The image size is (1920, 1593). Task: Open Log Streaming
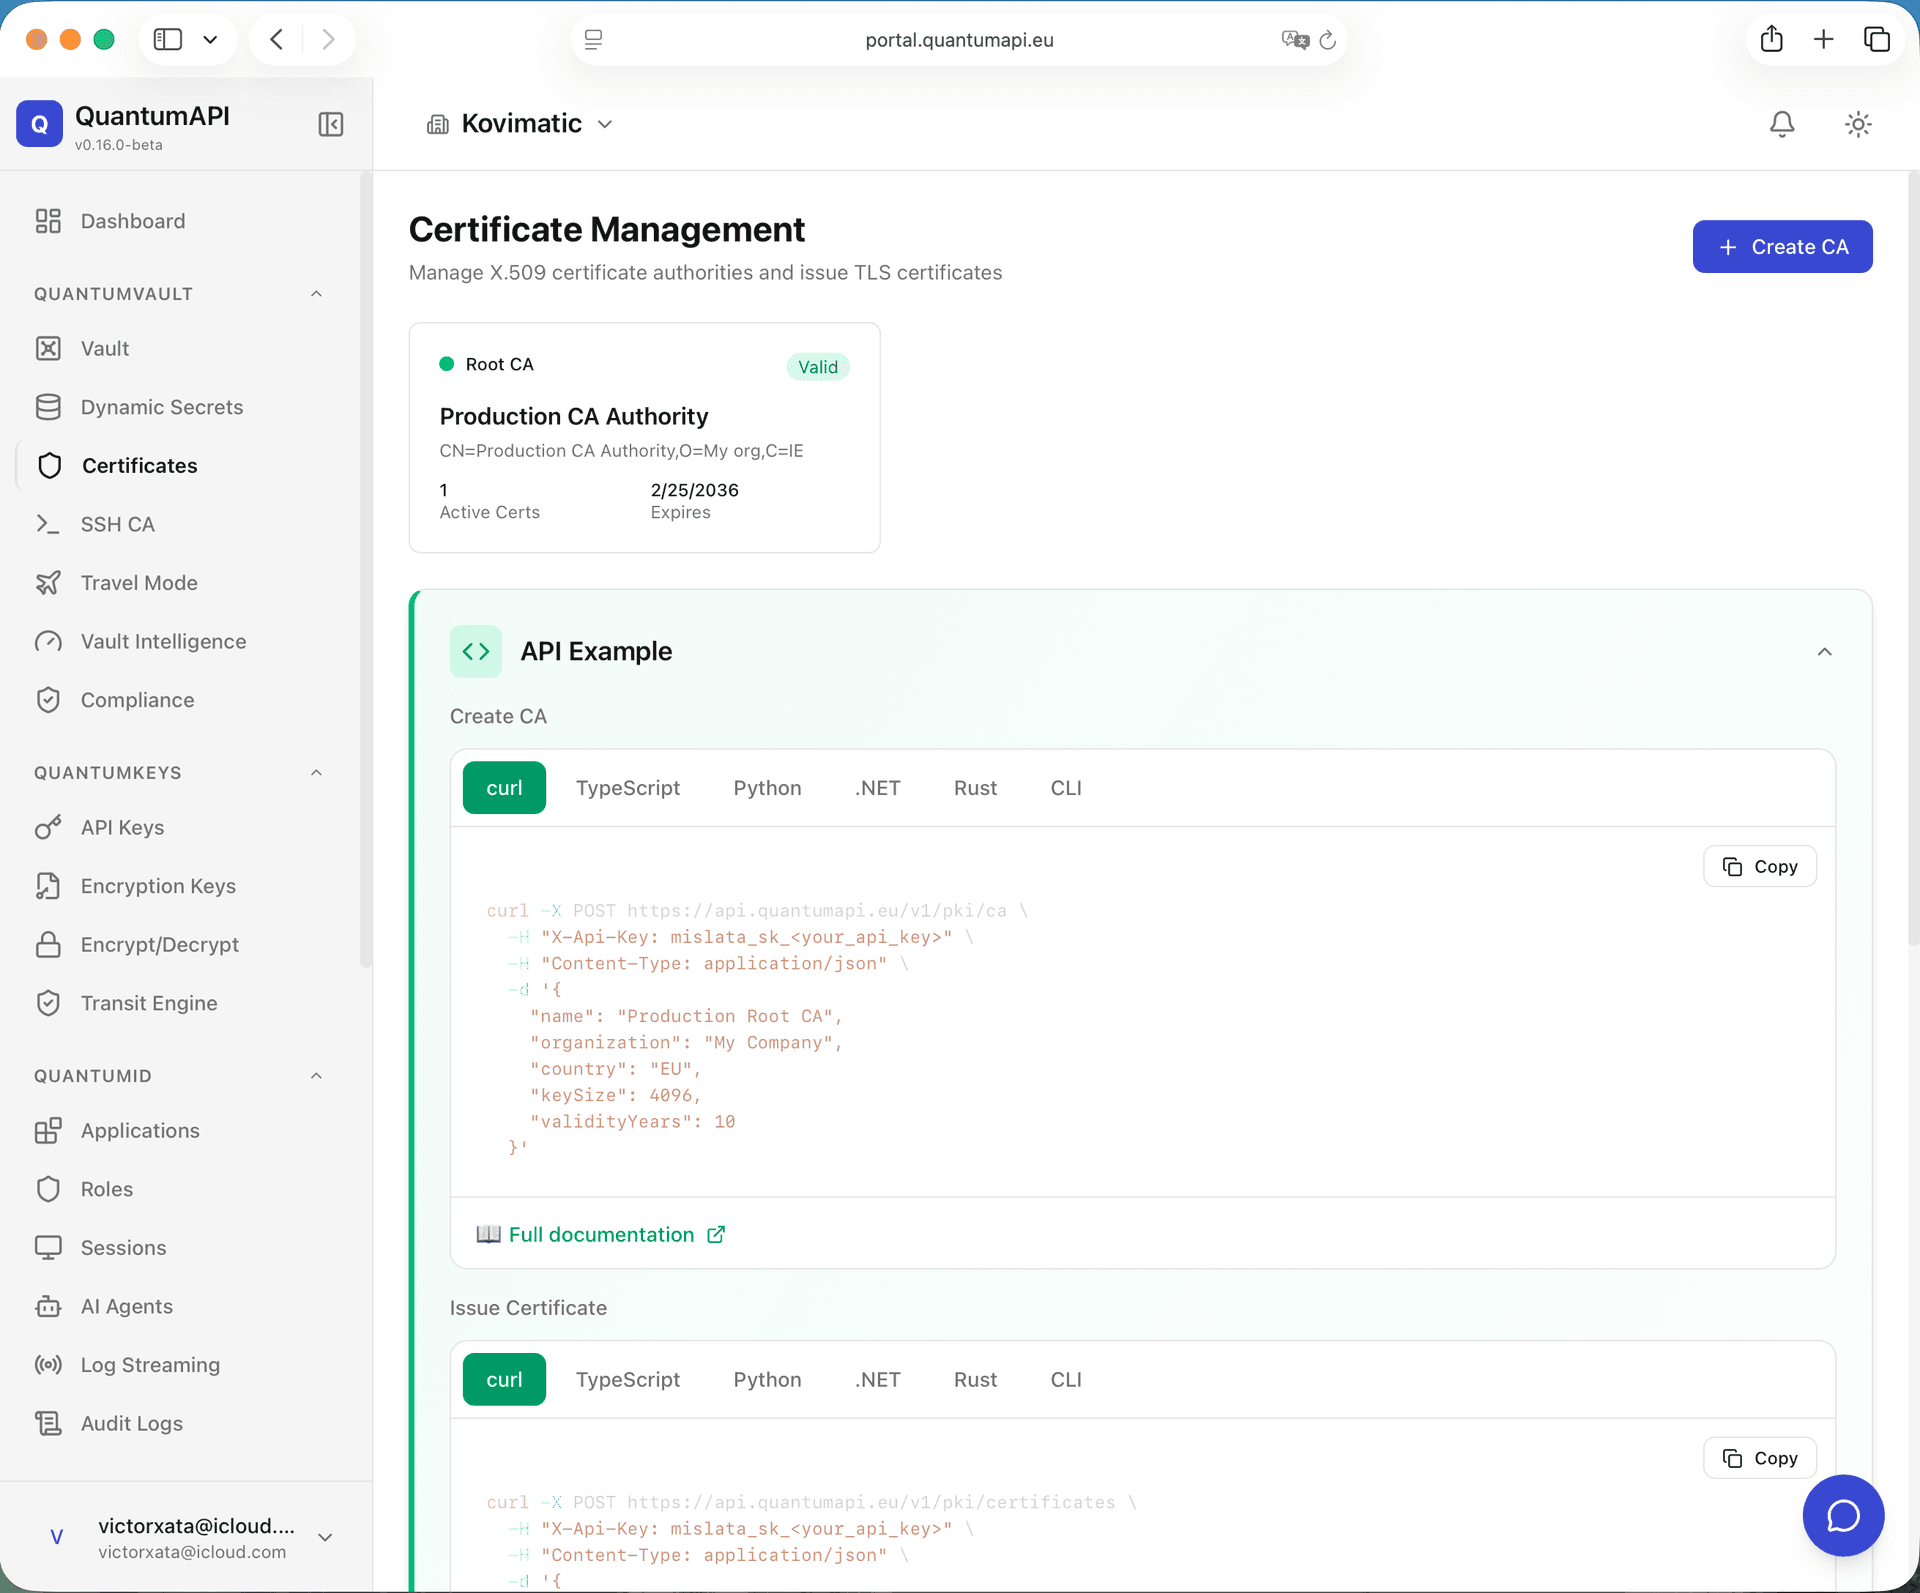(149, 1364)
